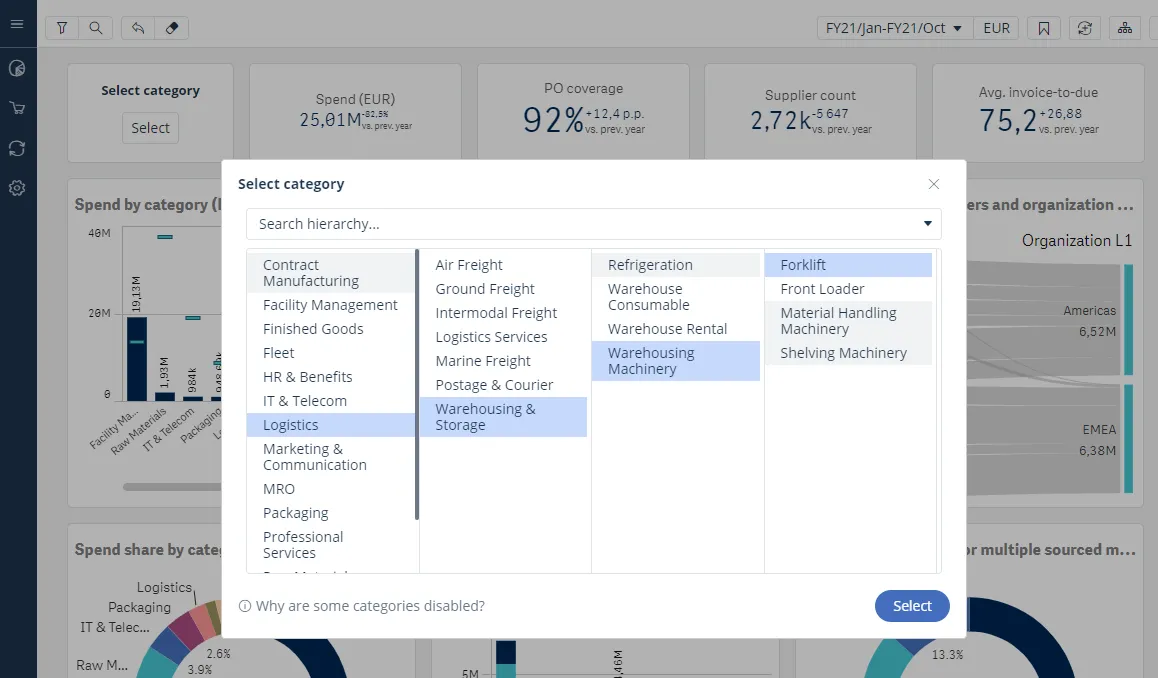Open the shopping cart sidebar icon
This screenshot has height=678, width=1158.
(x=17, y=108)
